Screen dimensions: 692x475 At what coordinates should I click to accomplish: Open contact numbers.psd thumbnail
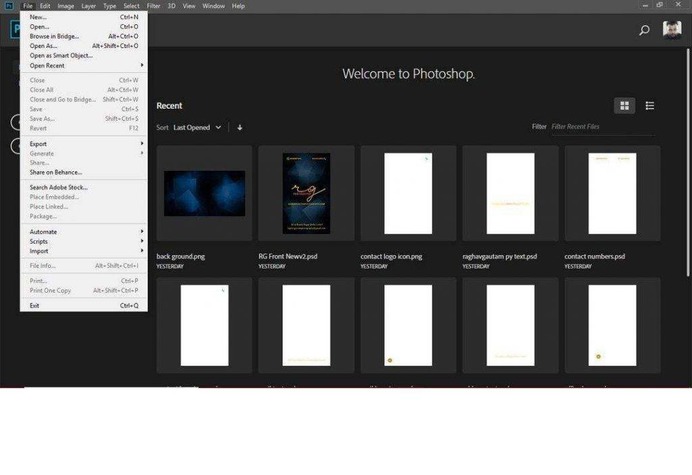click(613, 193)
